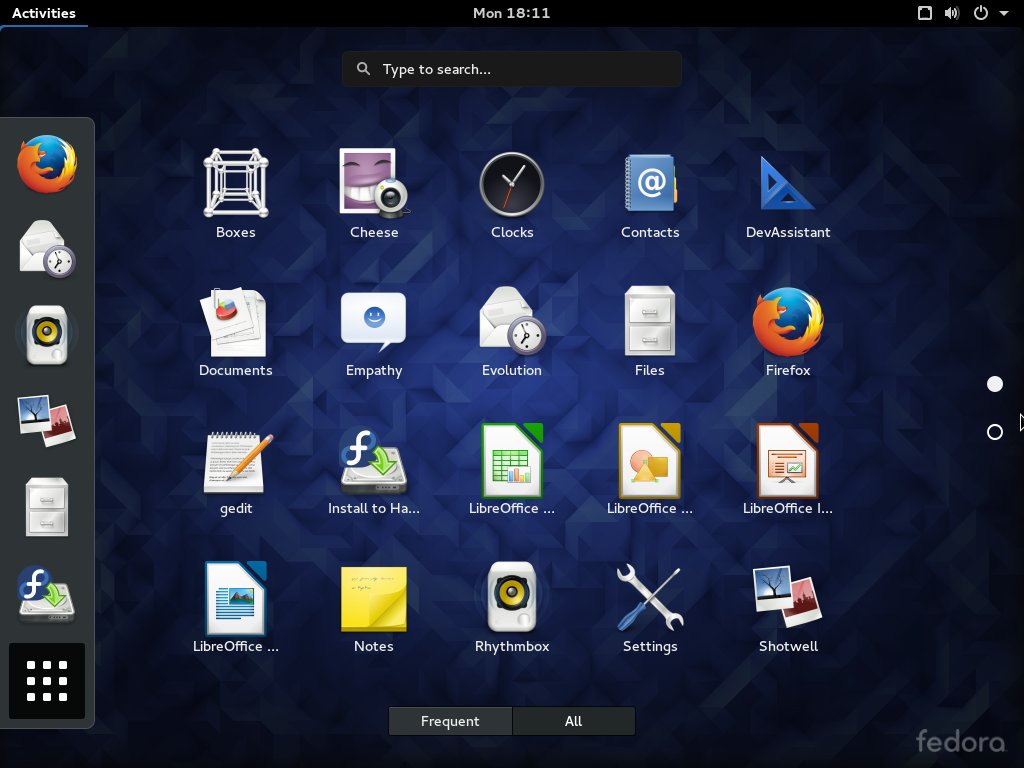Click Fedora installer in the dash

[47, 595]
